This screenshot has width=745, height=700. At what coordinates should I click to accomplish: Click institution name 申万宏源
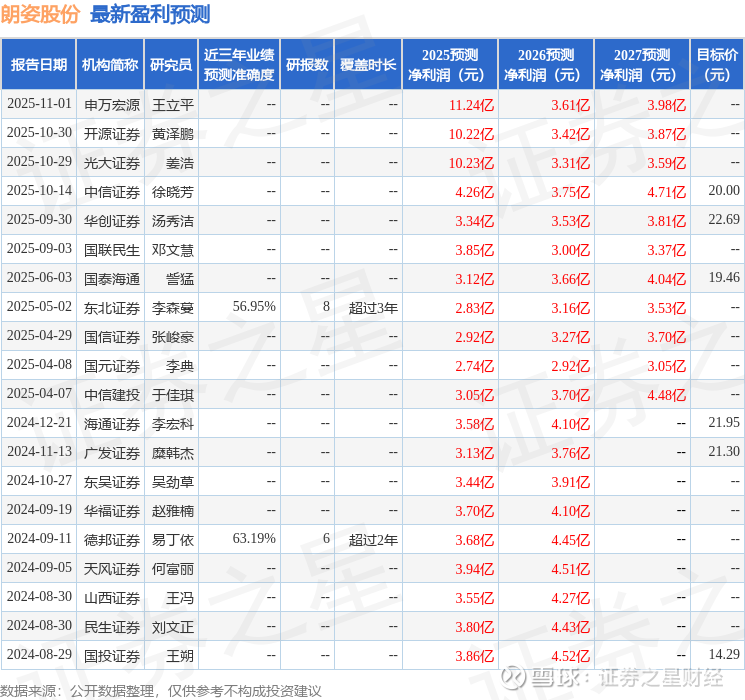[x=112, y=105]
